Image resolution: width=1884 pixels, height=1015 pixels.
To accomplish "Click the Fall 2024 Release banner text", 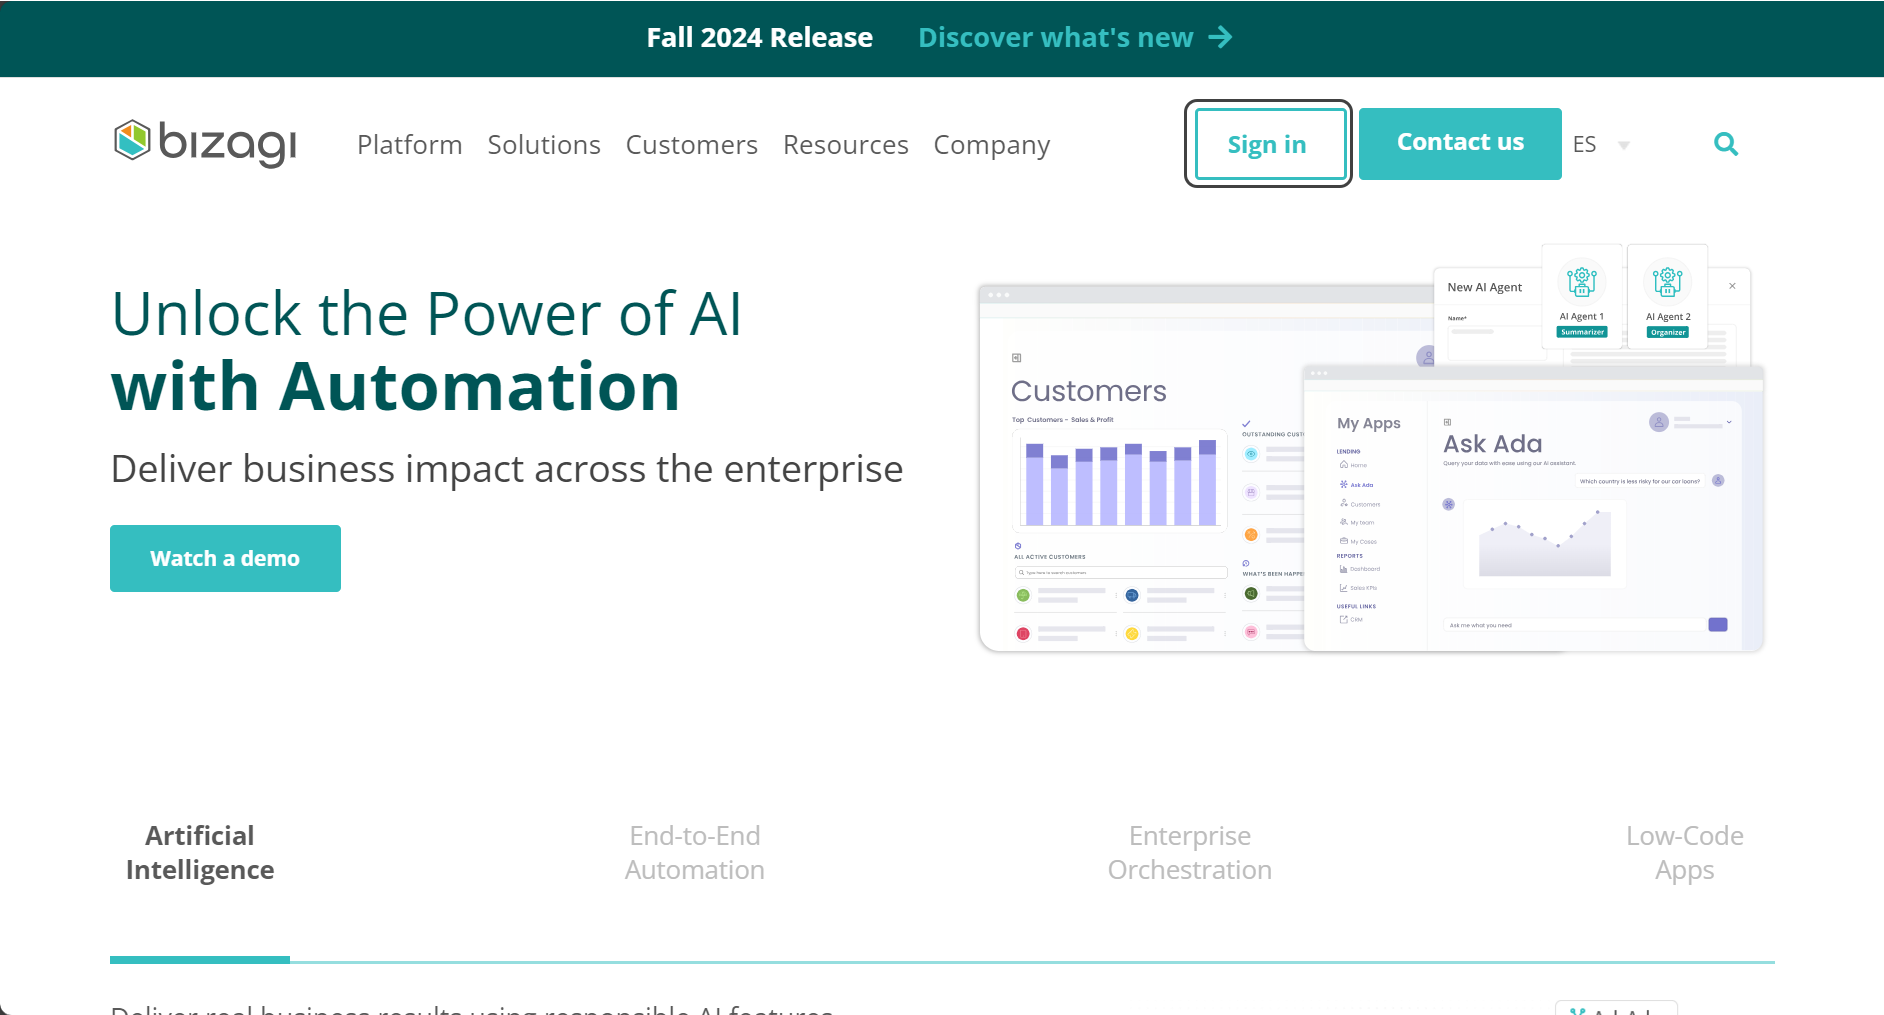I will [x=760, y=38].
